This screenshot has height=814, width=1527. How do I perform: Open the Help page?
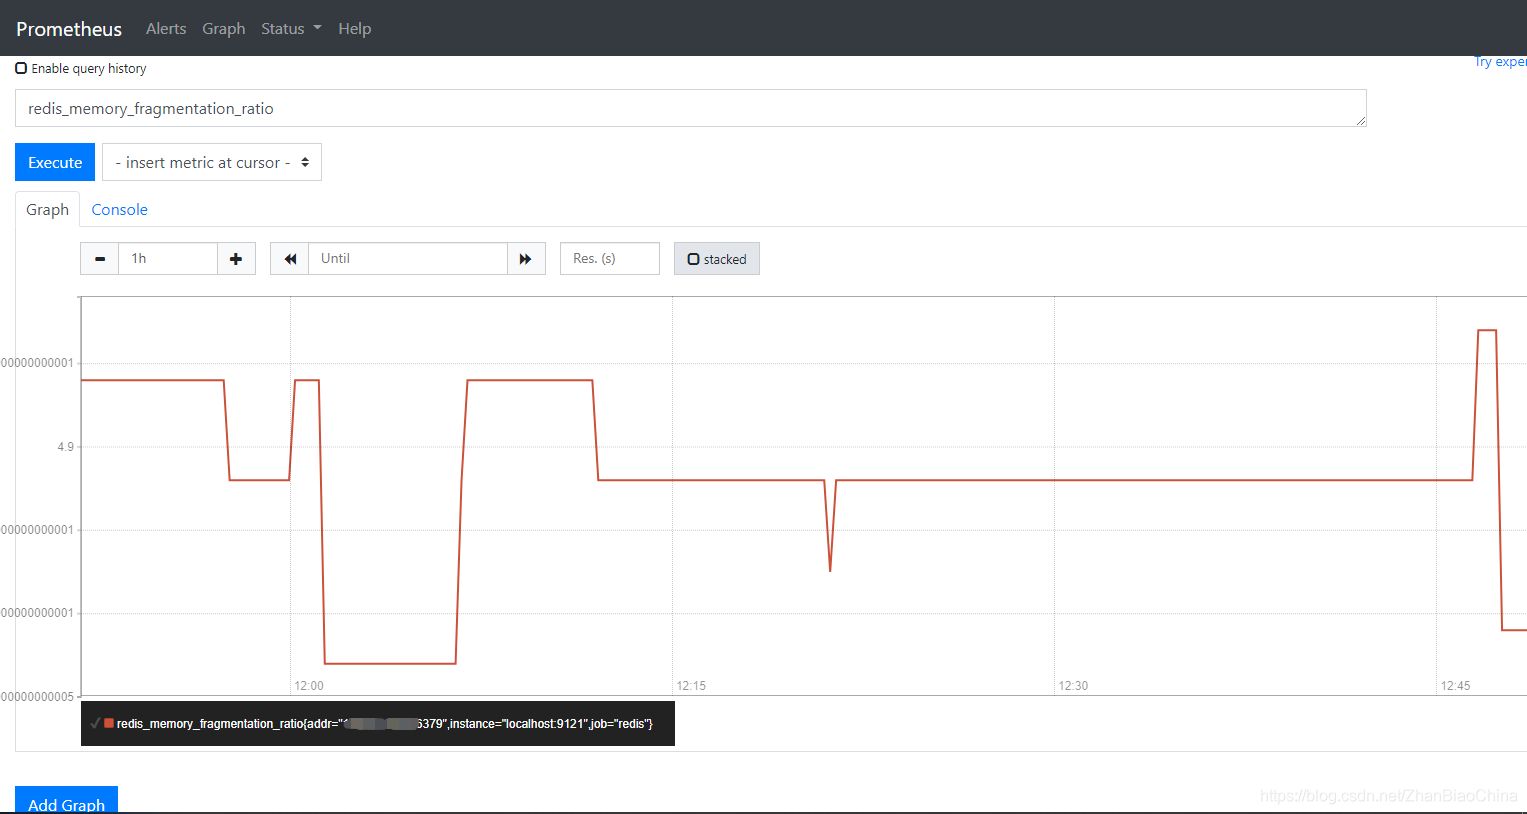(354, 29)
